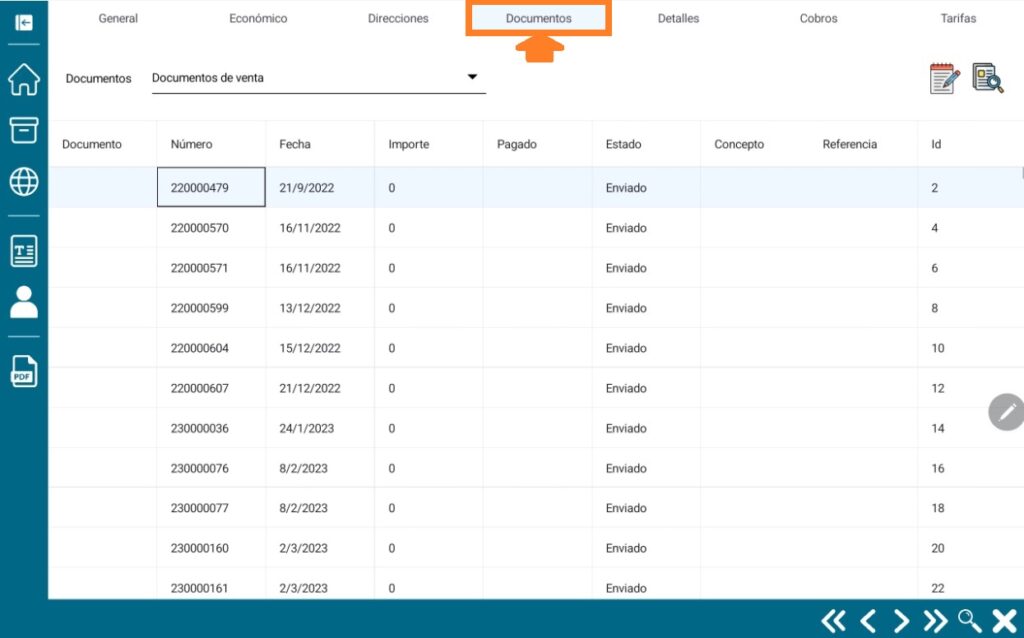Click the Referencia column header
1024x638 pixels.
(x=850, y=144)
